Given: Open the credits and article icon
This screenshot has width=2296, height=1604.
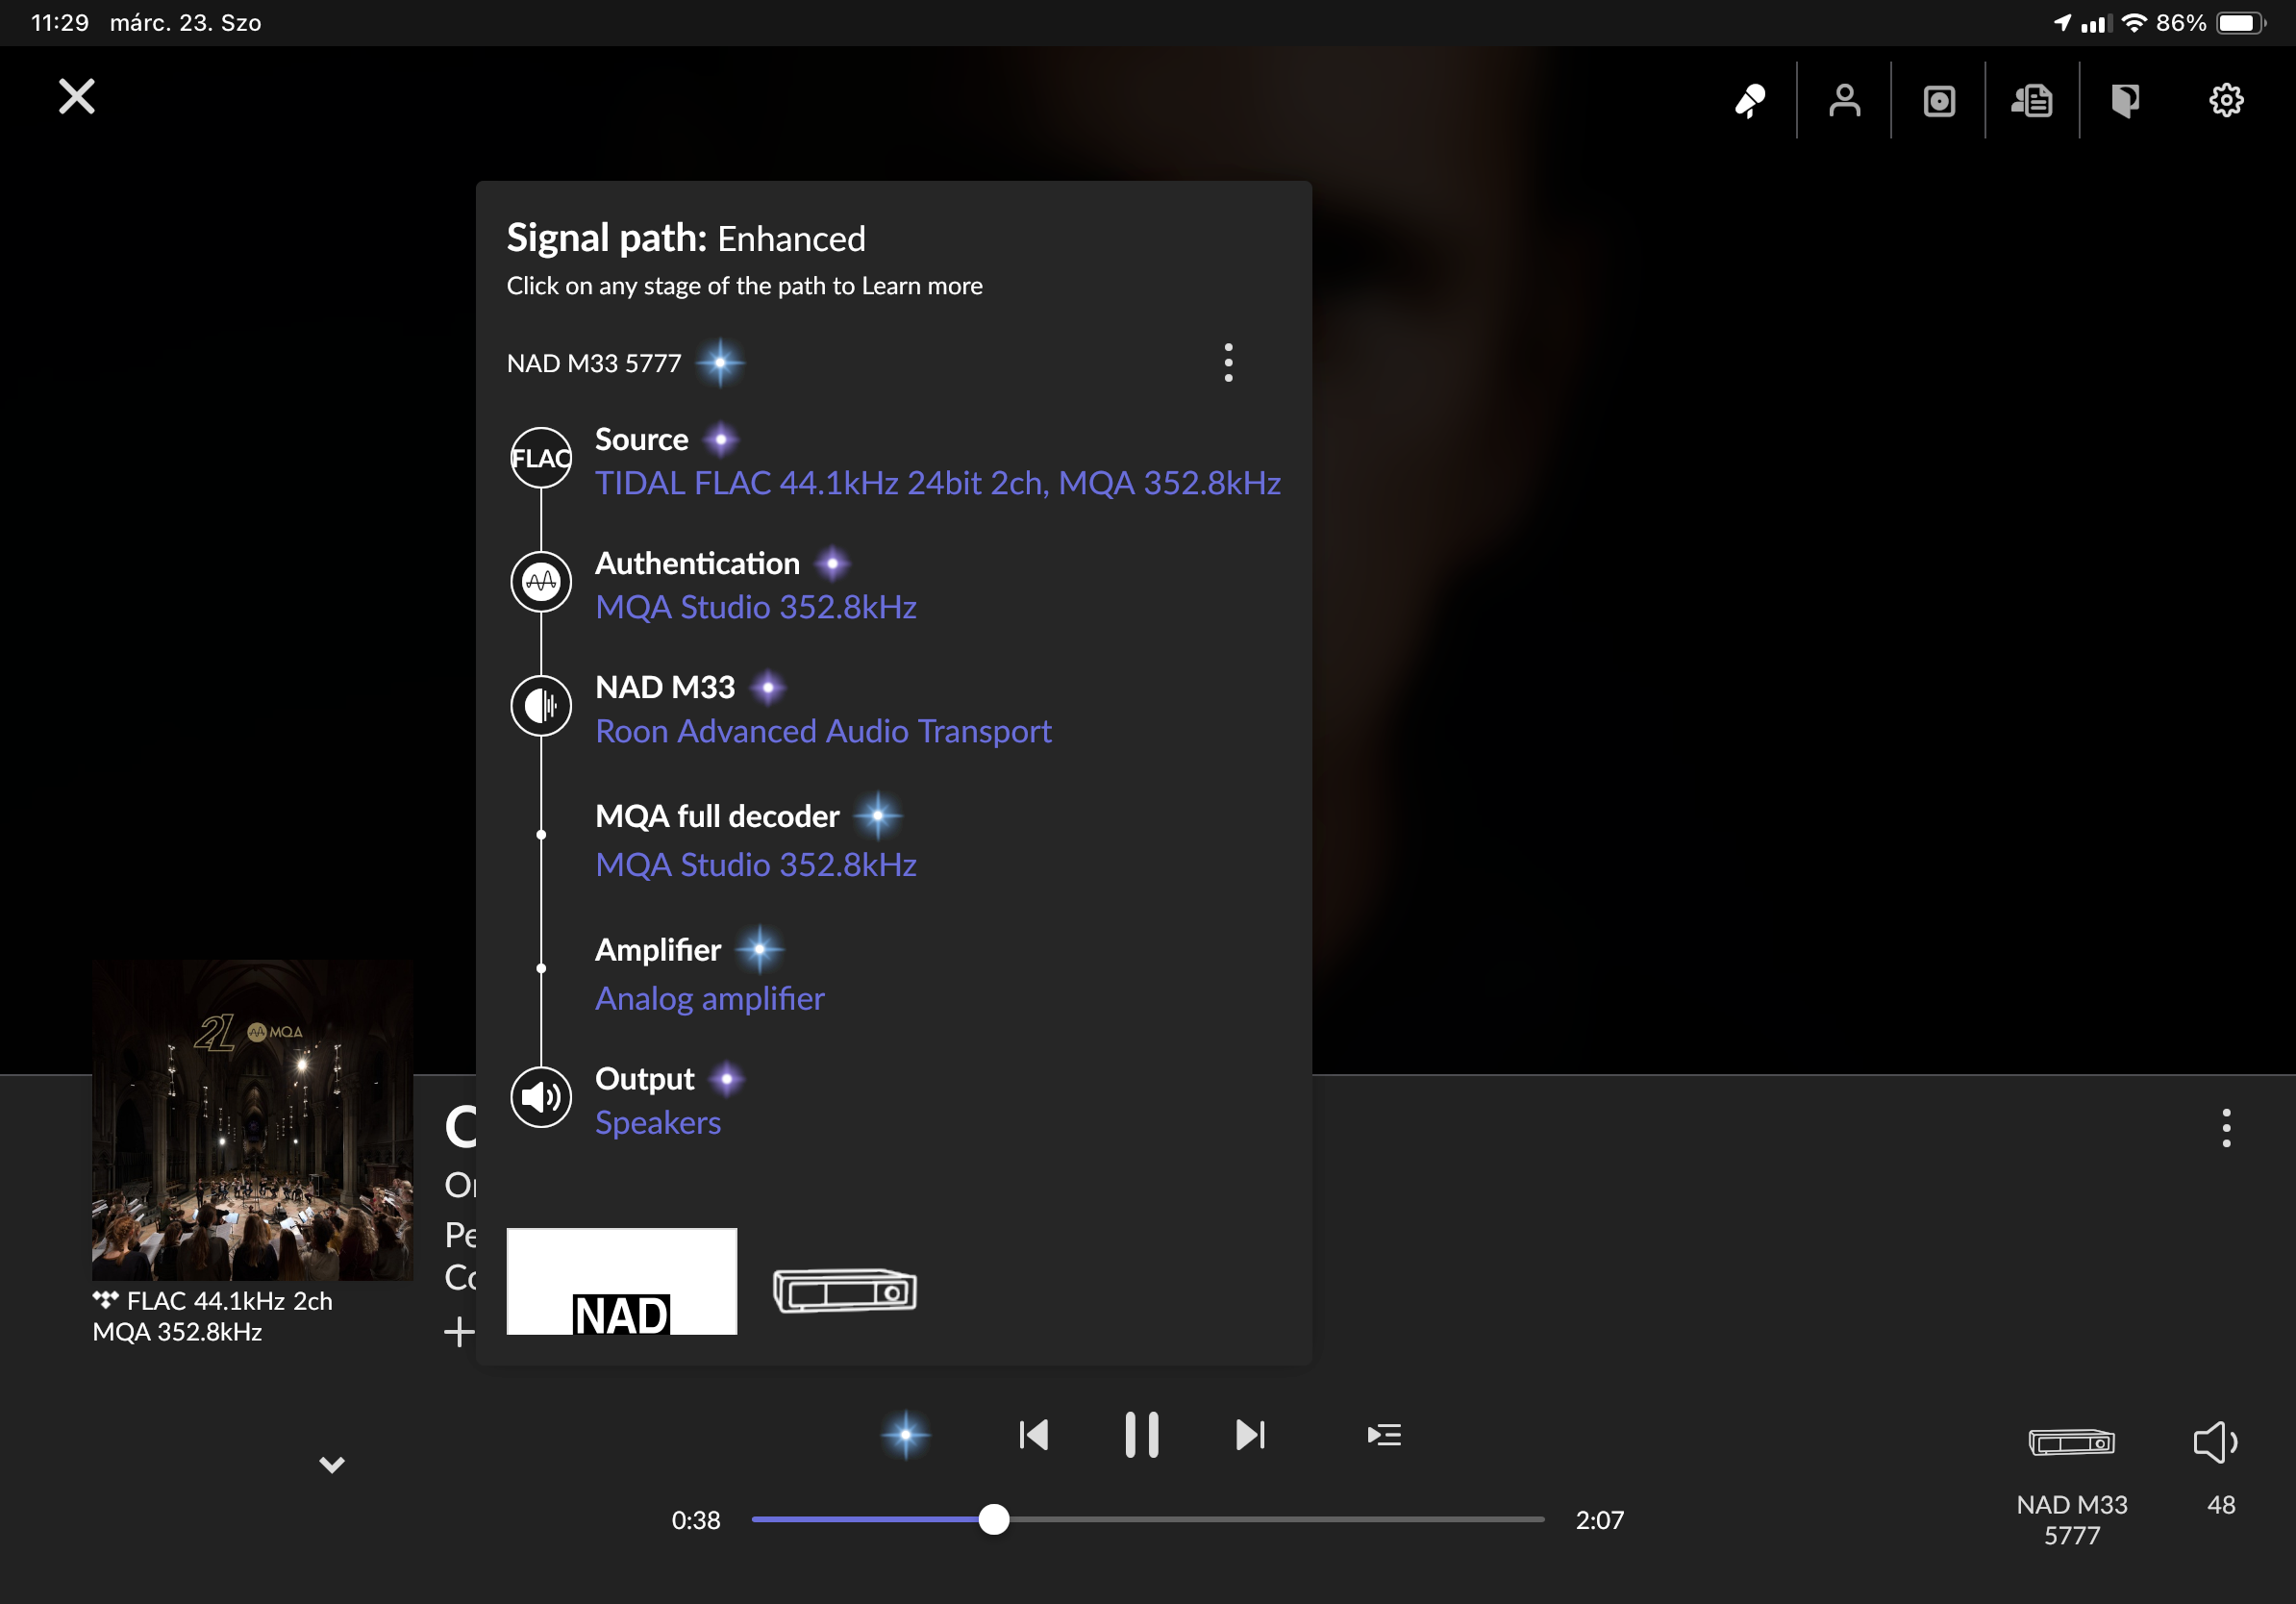Looking at the screenshot, I should pyautogui.click(x=2032, y=101).
